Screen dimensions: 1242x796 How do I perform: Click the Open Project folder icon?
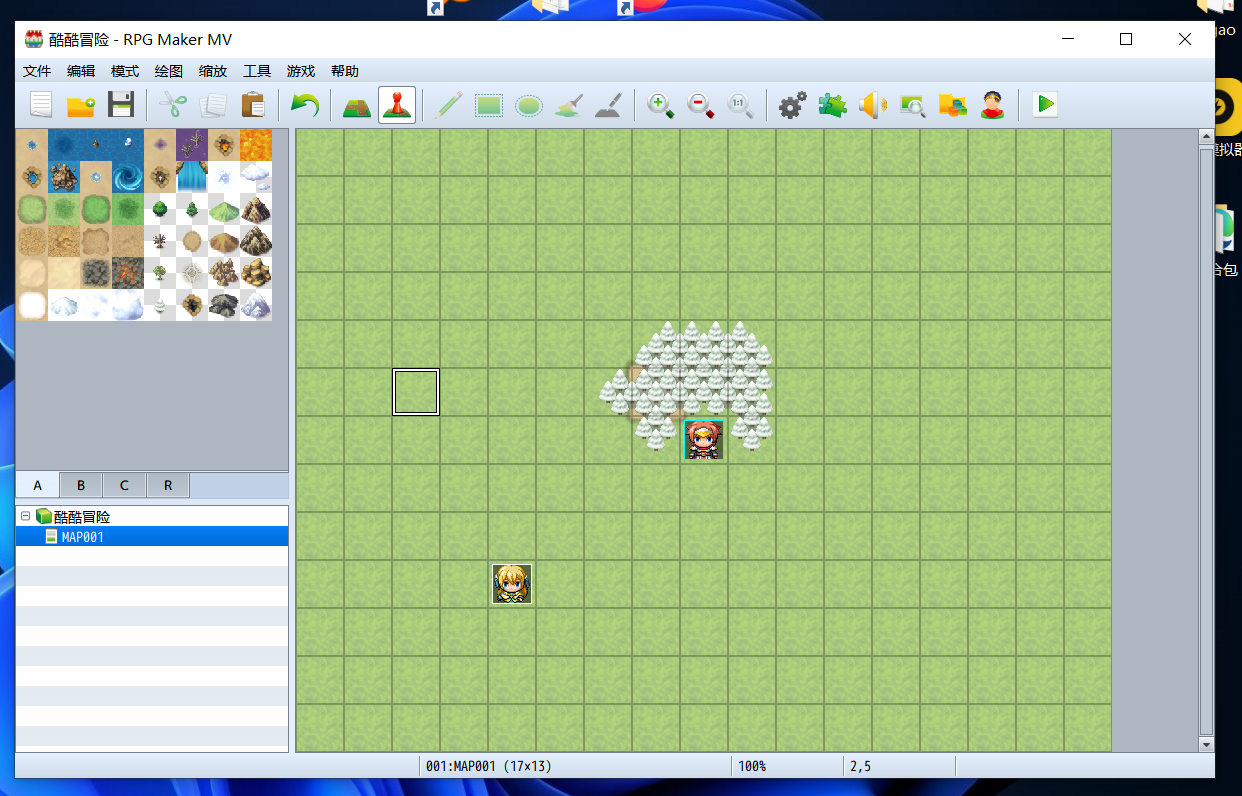pos(81,104)
